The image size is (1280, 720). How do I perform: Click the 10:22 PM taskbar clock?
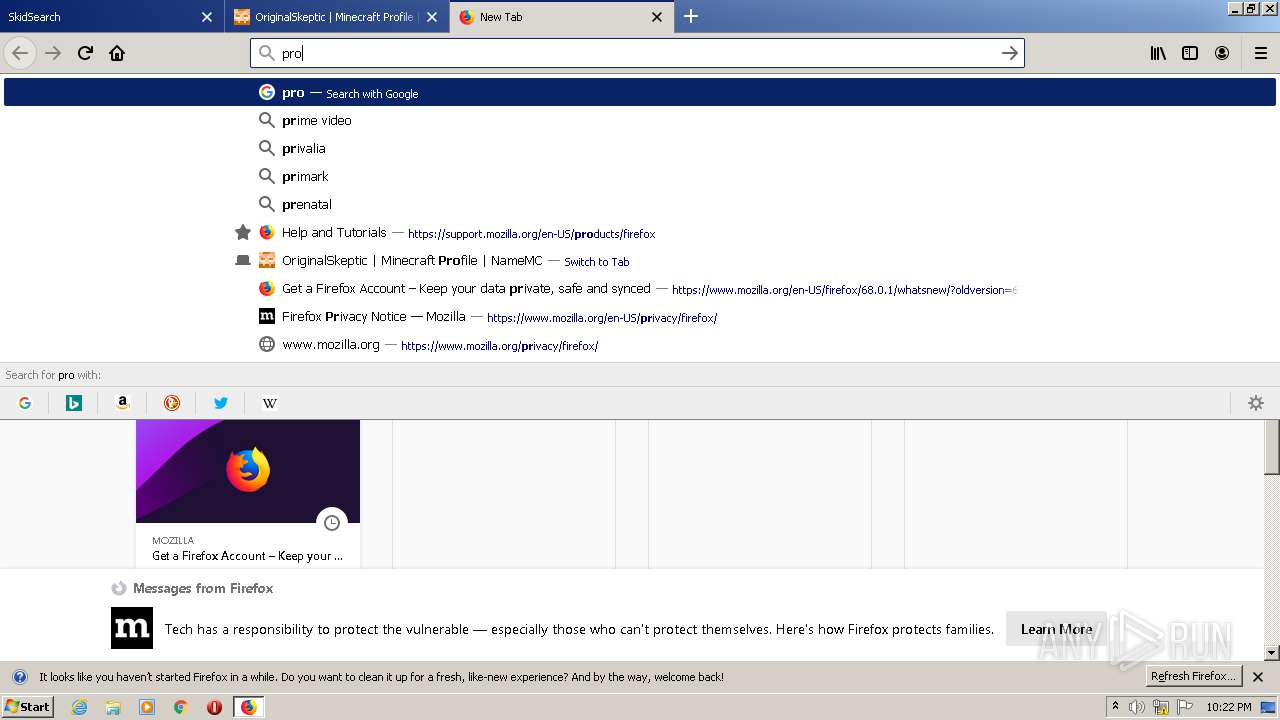[x=1228, y=707]
